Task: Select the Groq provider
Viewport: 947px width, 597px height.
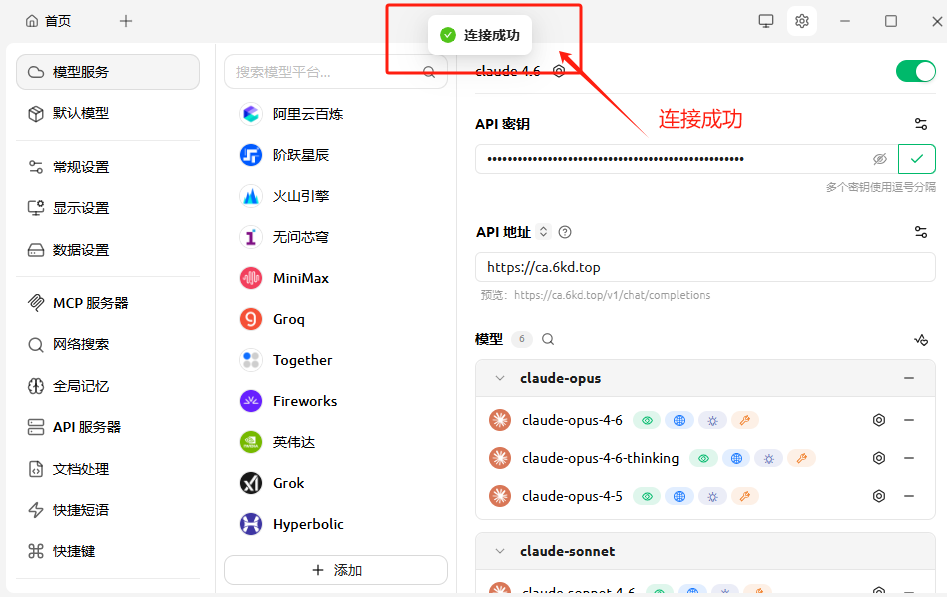Action: 336,319
